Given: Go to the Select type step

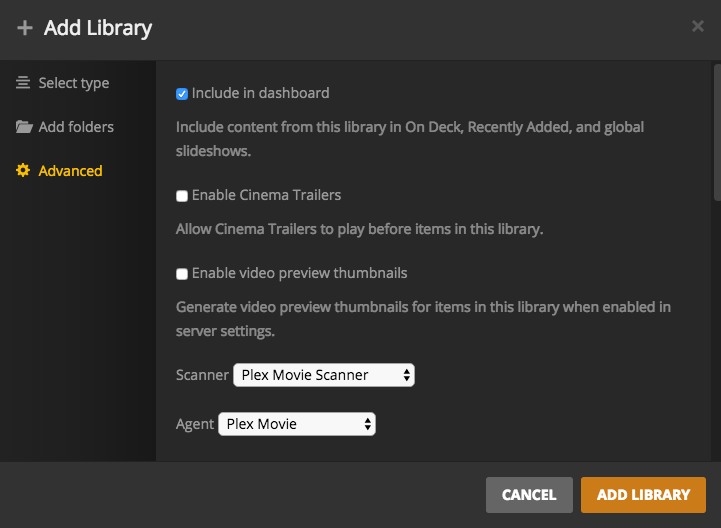Looking at the screenshot, I should (74, 83).
